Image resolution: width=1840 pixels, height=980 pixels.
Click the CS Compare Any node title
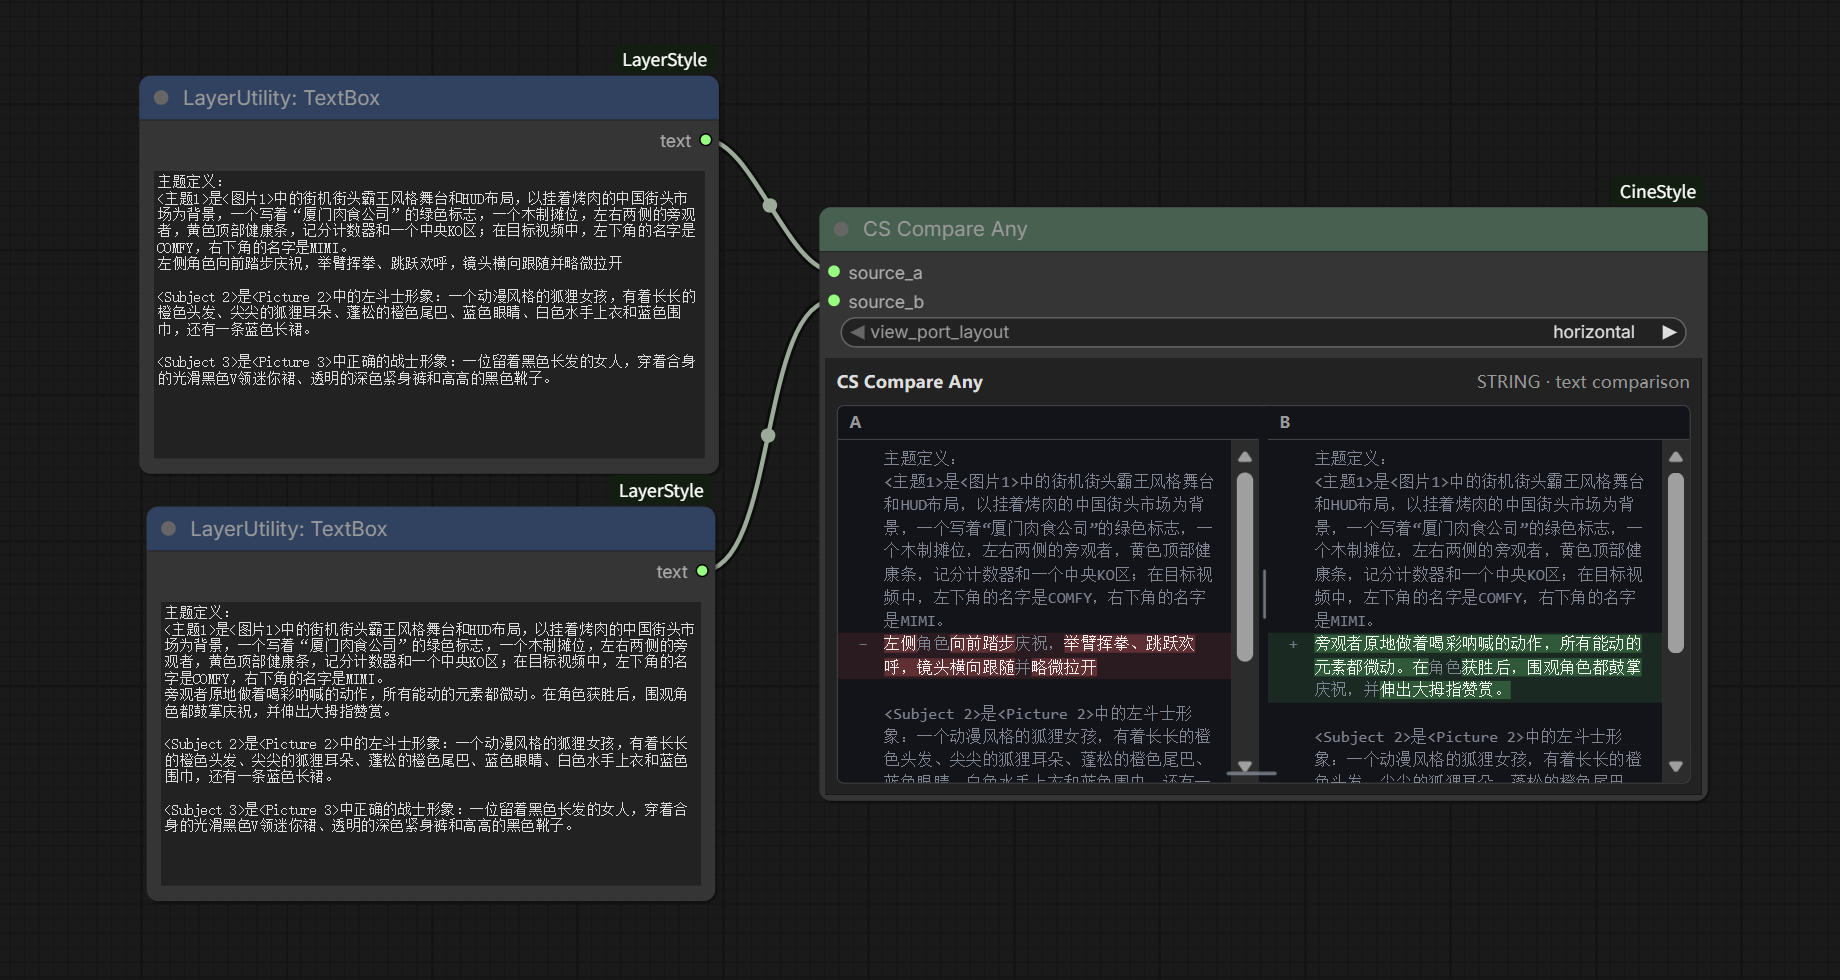945,229
